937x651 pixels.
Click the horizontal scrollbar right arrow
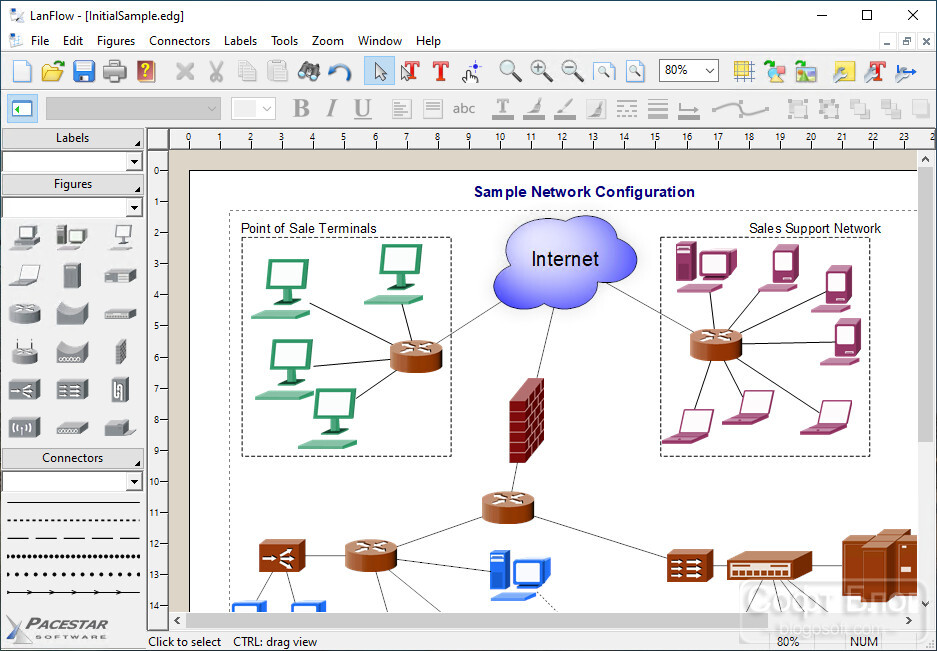pyautogui.click(x=909, y=621)
